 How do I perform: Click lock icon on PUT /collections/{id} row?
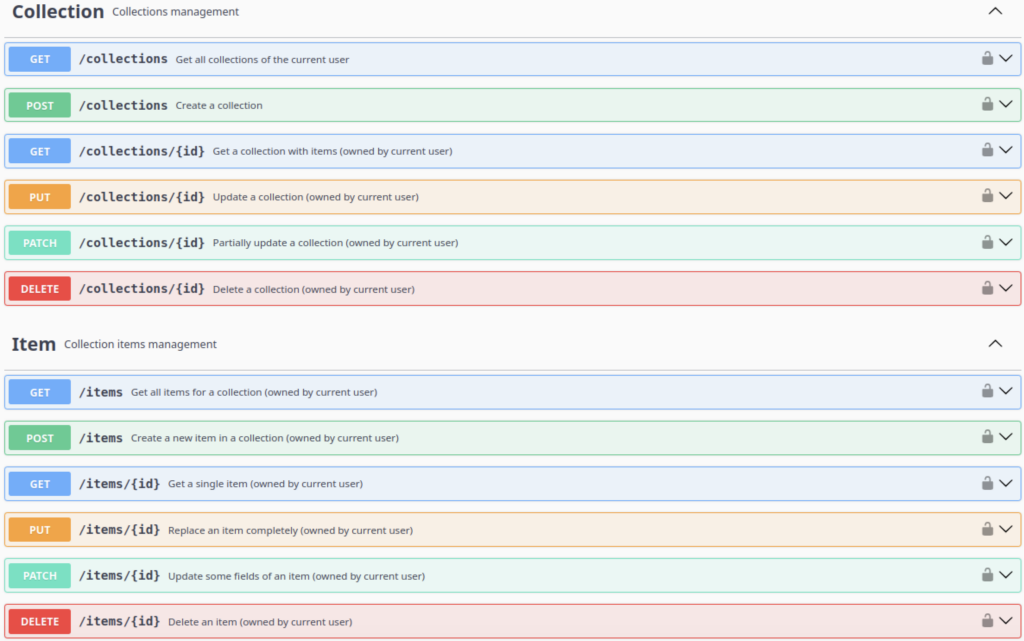coord(987,196)
